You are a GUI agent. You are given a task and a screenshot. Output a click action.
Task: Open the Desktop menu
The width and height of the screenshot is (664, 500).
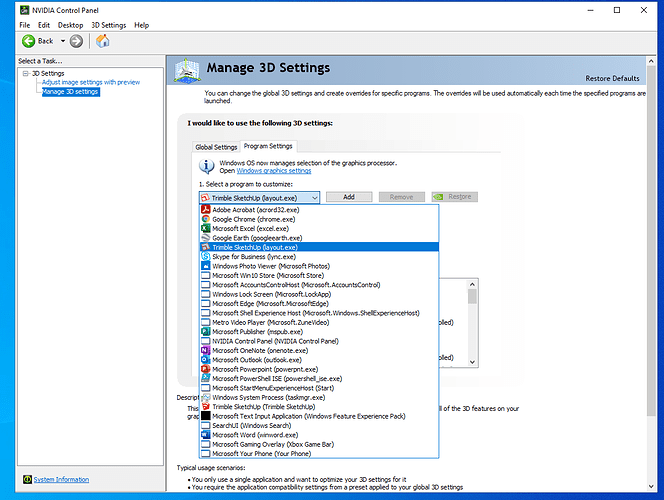point(70,25)
